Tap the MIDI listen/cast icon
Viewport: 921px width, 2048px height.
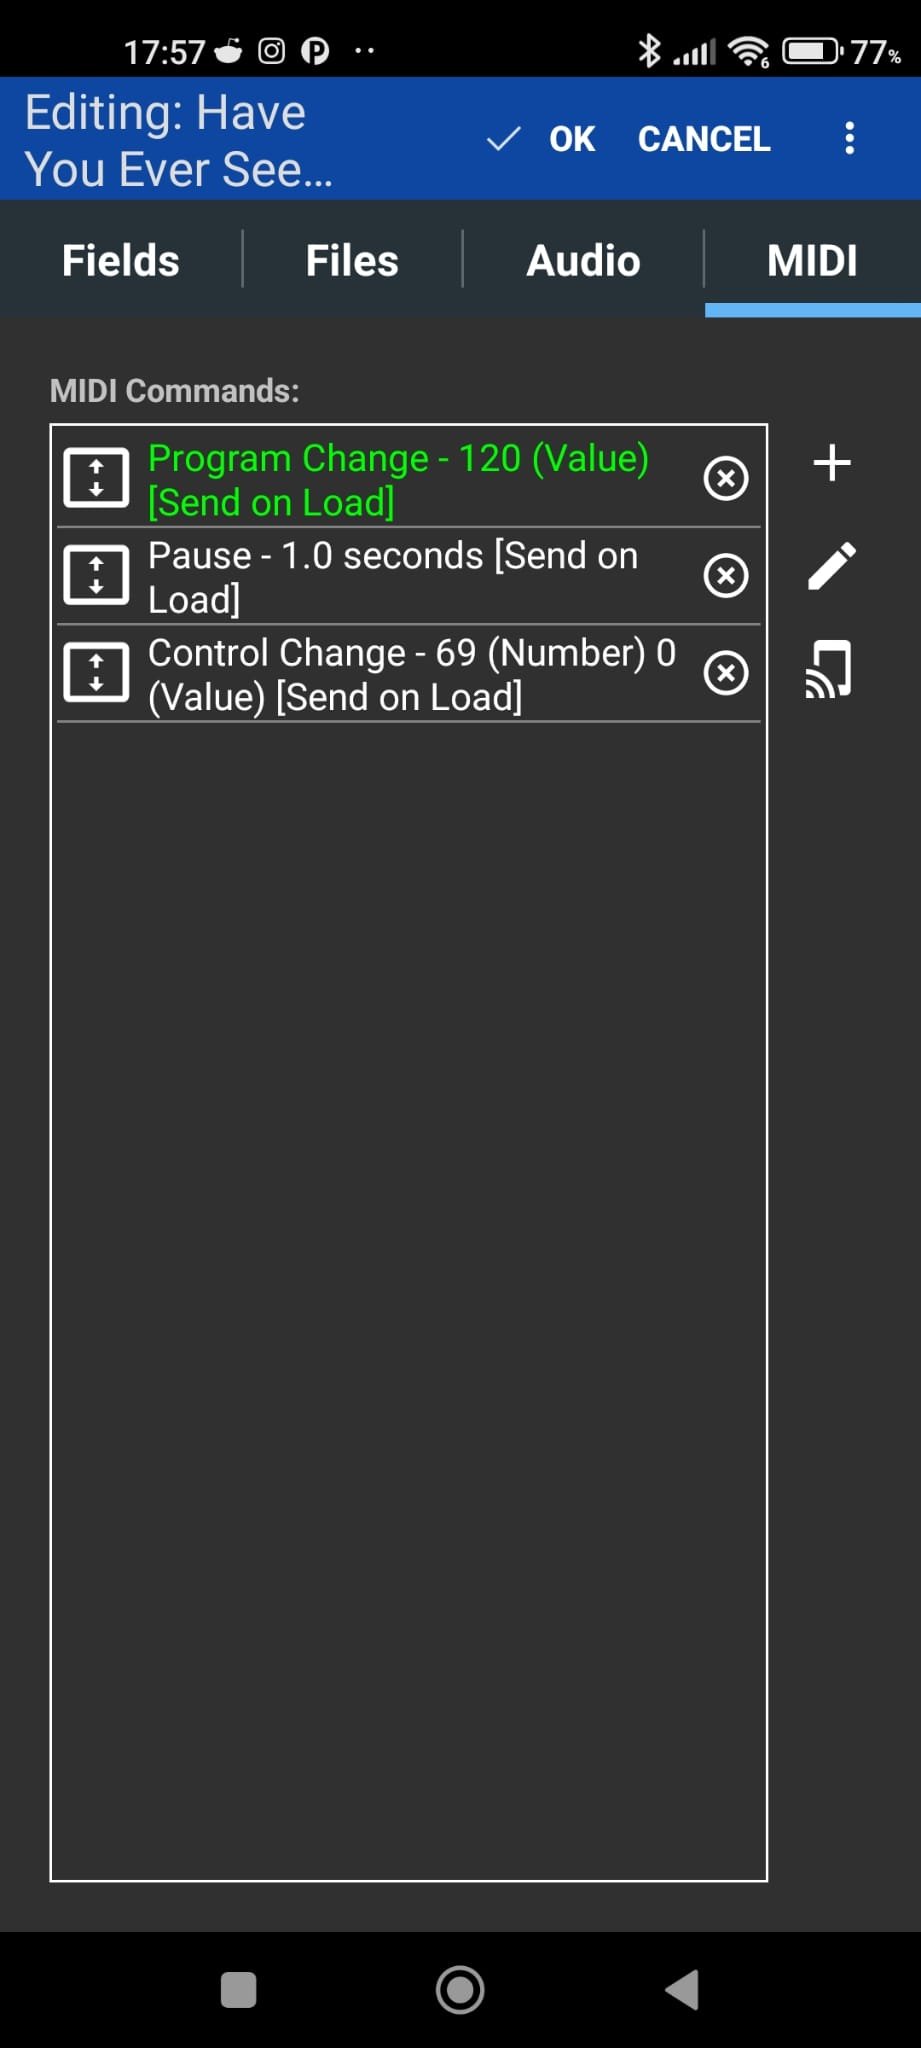829,669
